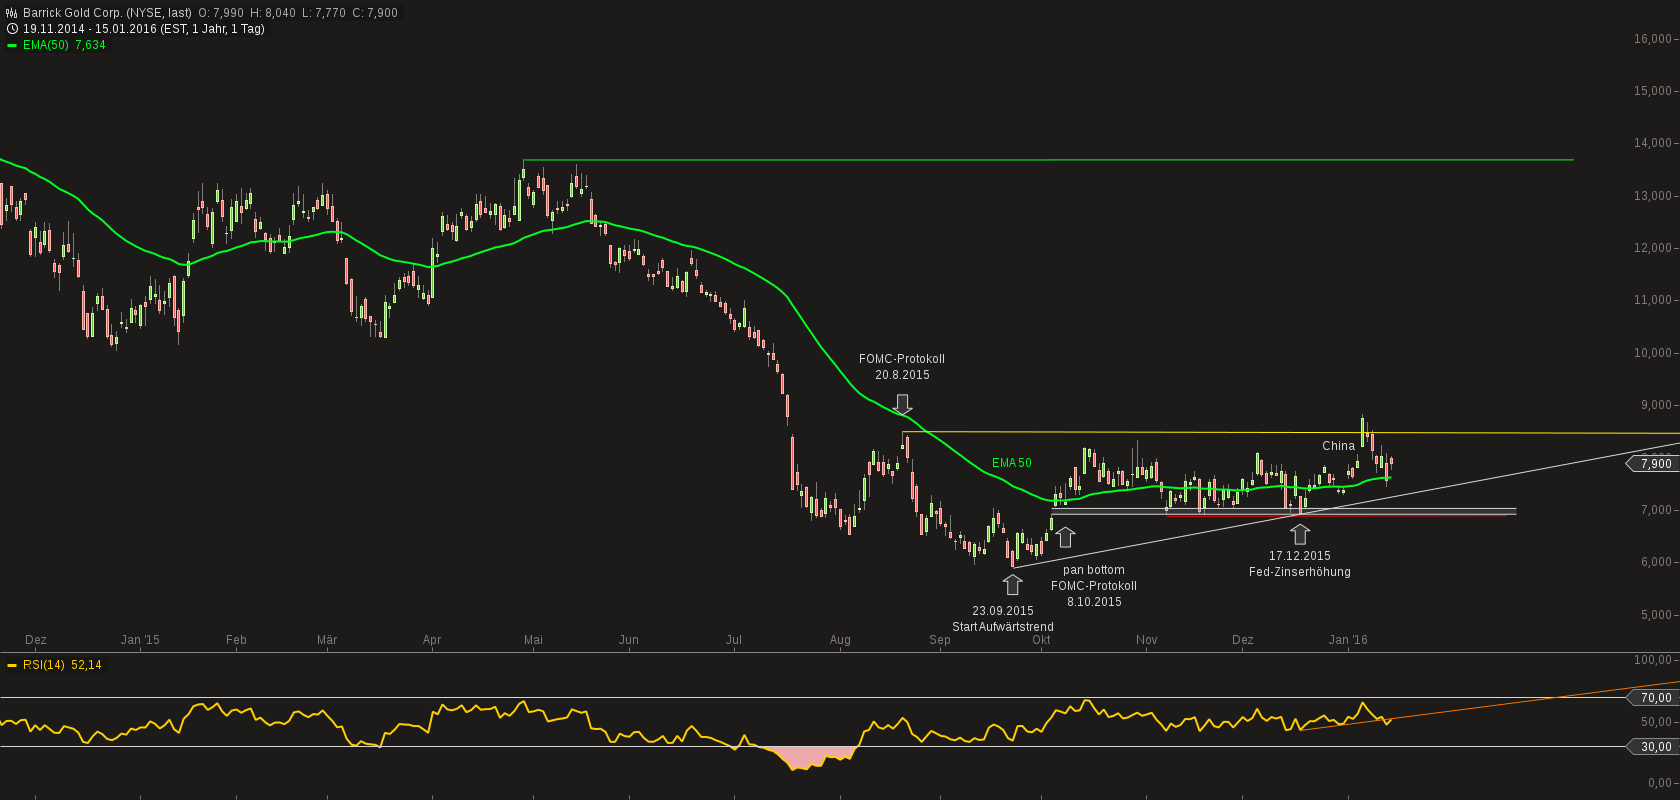Image resolution: width=1680 pixels, height=800 pixels.
Task: Click the 7,900 current price marker
Action: click(1651, 463)
